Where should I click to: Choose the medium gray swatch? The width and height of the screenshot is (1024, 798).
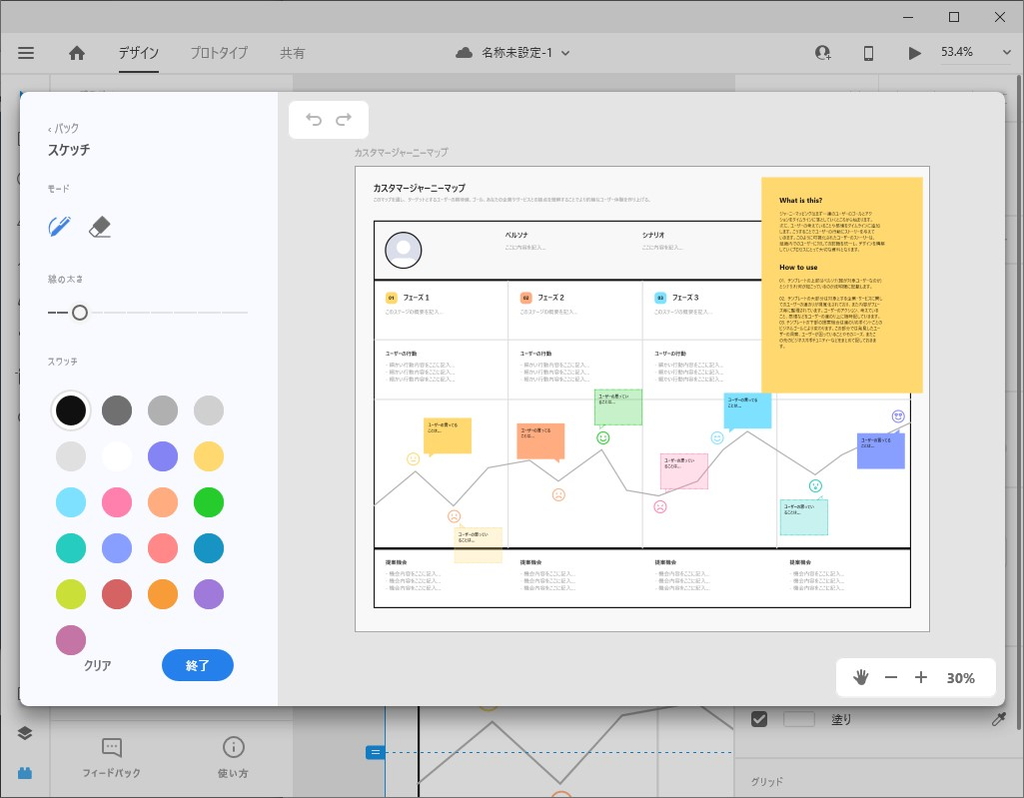[x=163, y=411]
